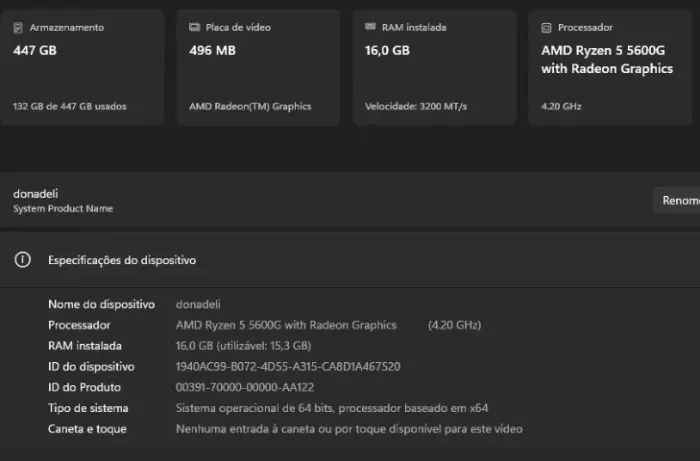
Task: Select the '132 GB de 447 GB usados' text
Action: coord(70,106)
